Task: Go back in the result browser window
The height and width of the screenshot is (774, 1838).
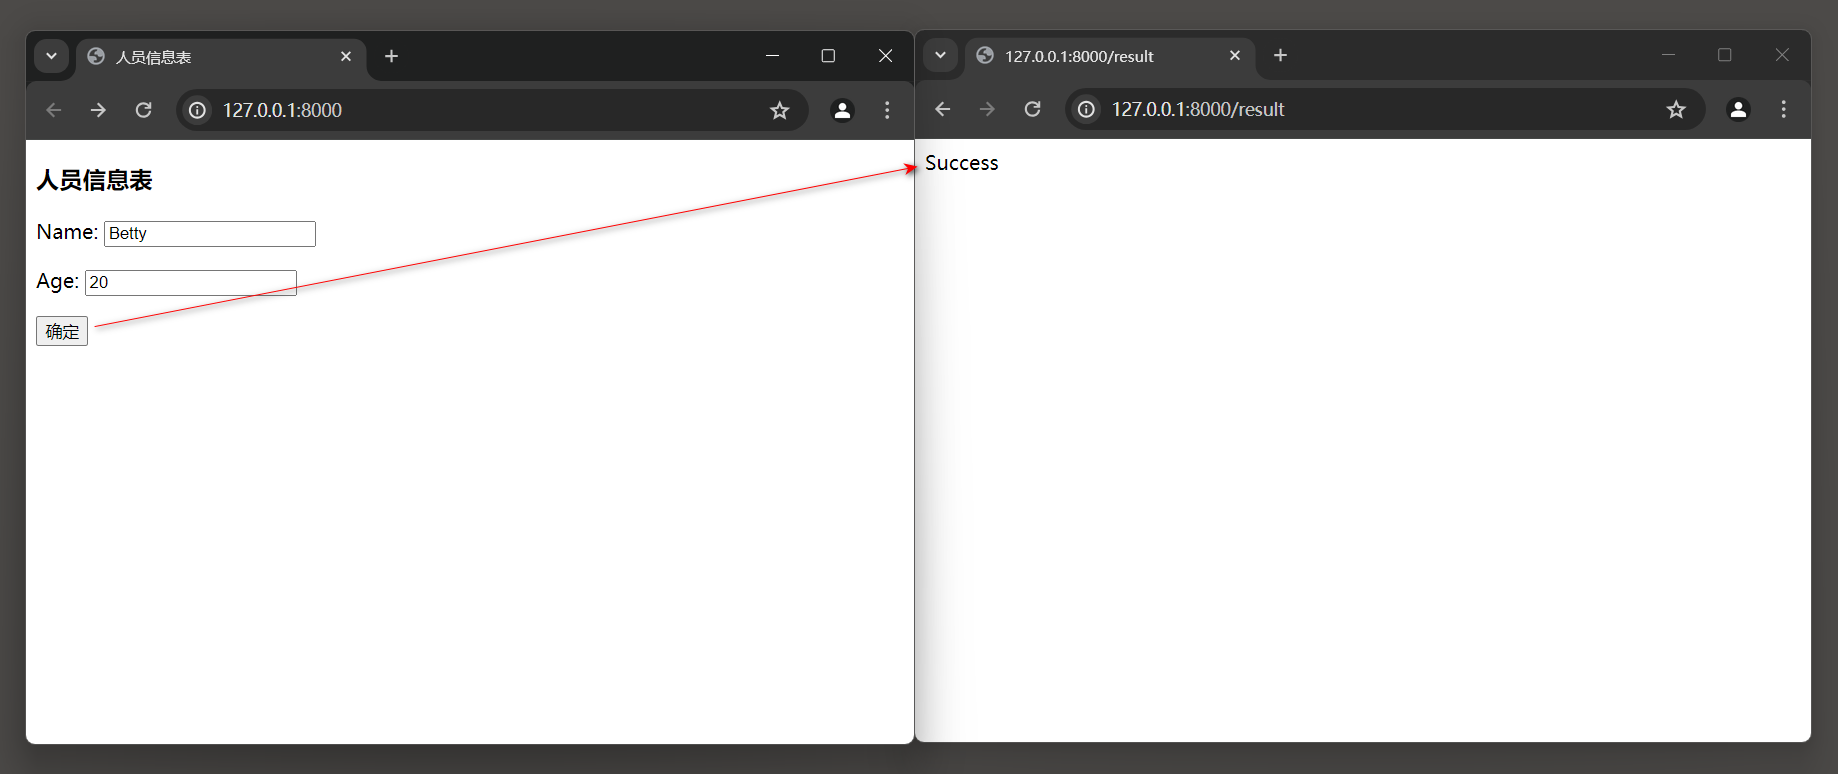Action: coord(943,109)
